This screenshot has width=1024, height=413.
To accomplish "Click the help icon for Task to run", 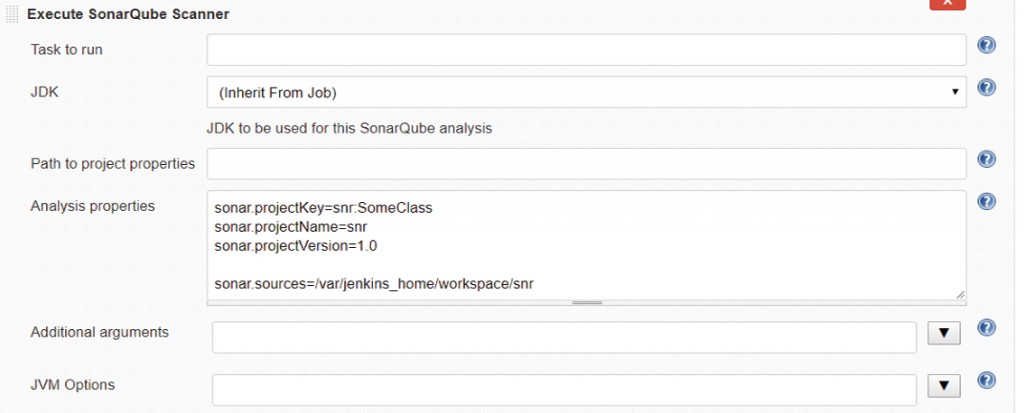I will pos(986,45).
